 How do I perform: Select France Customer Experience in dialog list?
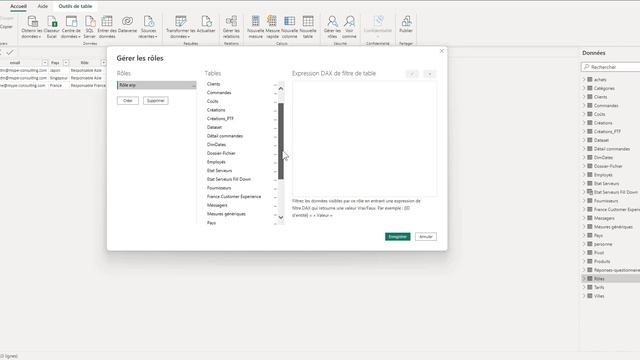[234, 197]
